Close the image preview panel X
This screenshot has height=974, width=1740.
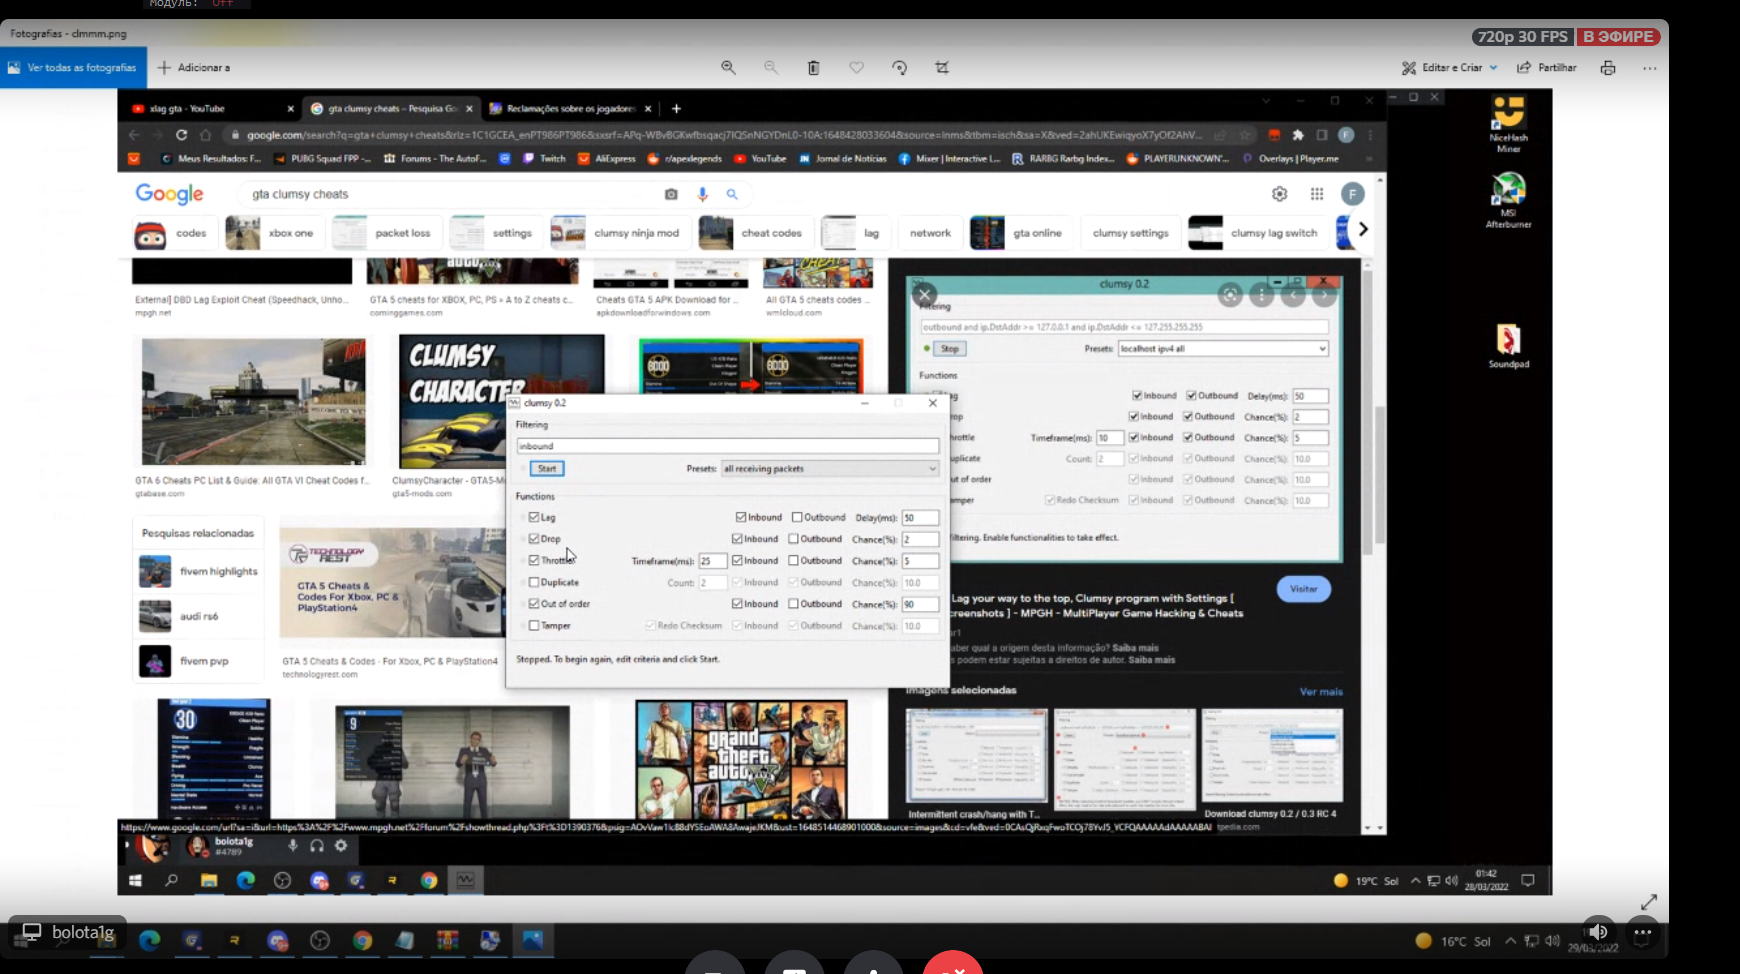[924, 294]
